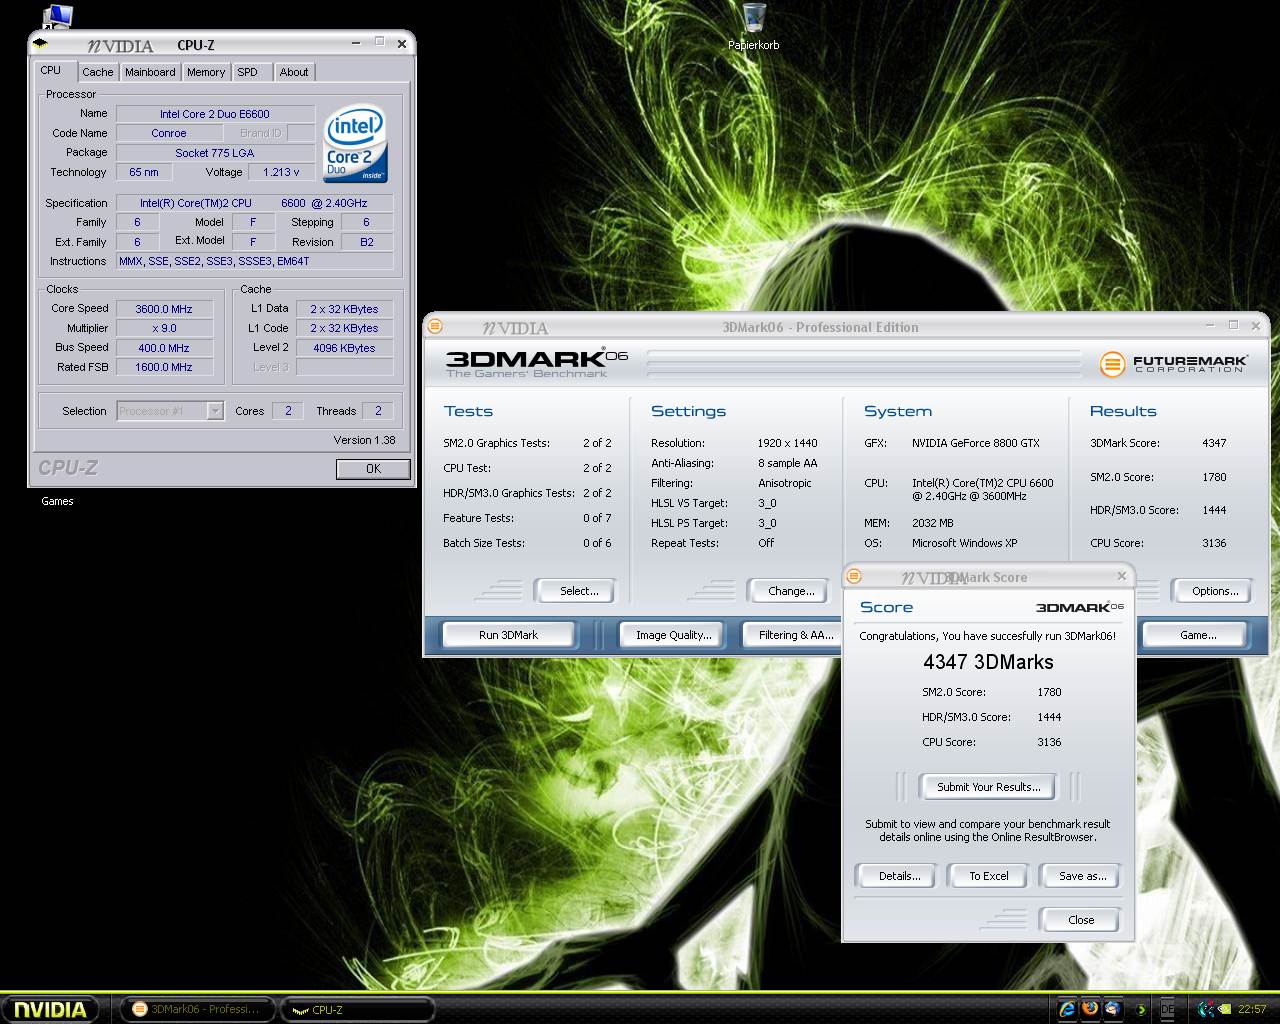Click the Revision B2 value
Image resolution: width=1280 pixels, height=1024 pixels.
[x=367, y=242]
